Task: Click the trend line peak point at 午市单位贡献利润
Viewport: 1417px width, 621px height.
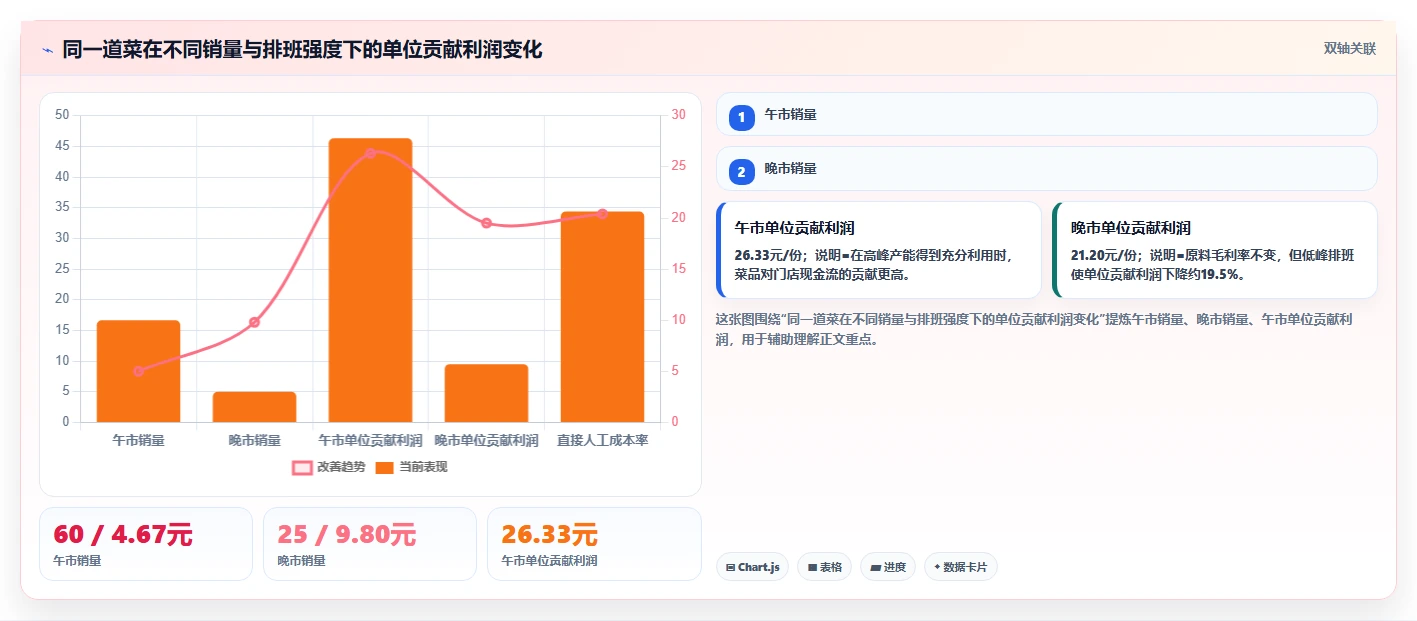Action: (370, 153)
